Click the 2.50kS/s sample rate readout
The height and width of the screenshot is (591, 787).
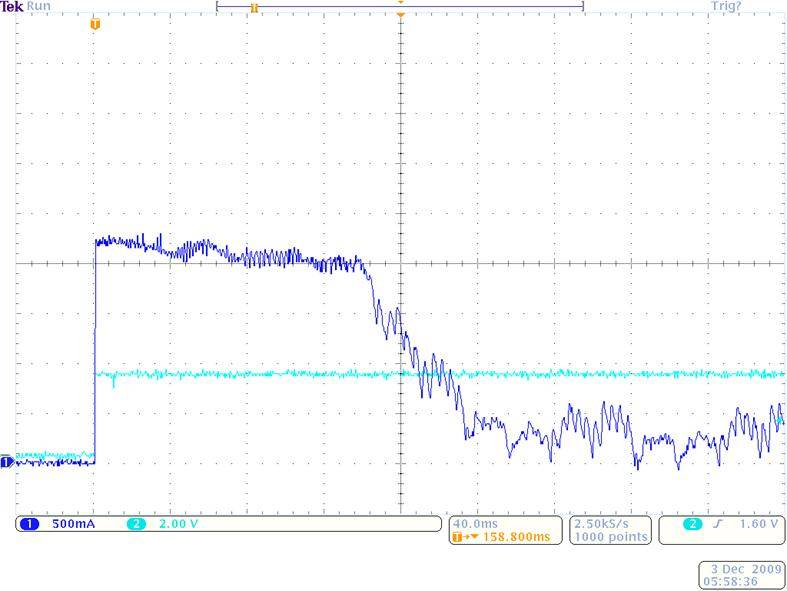[x=610, y=523]
